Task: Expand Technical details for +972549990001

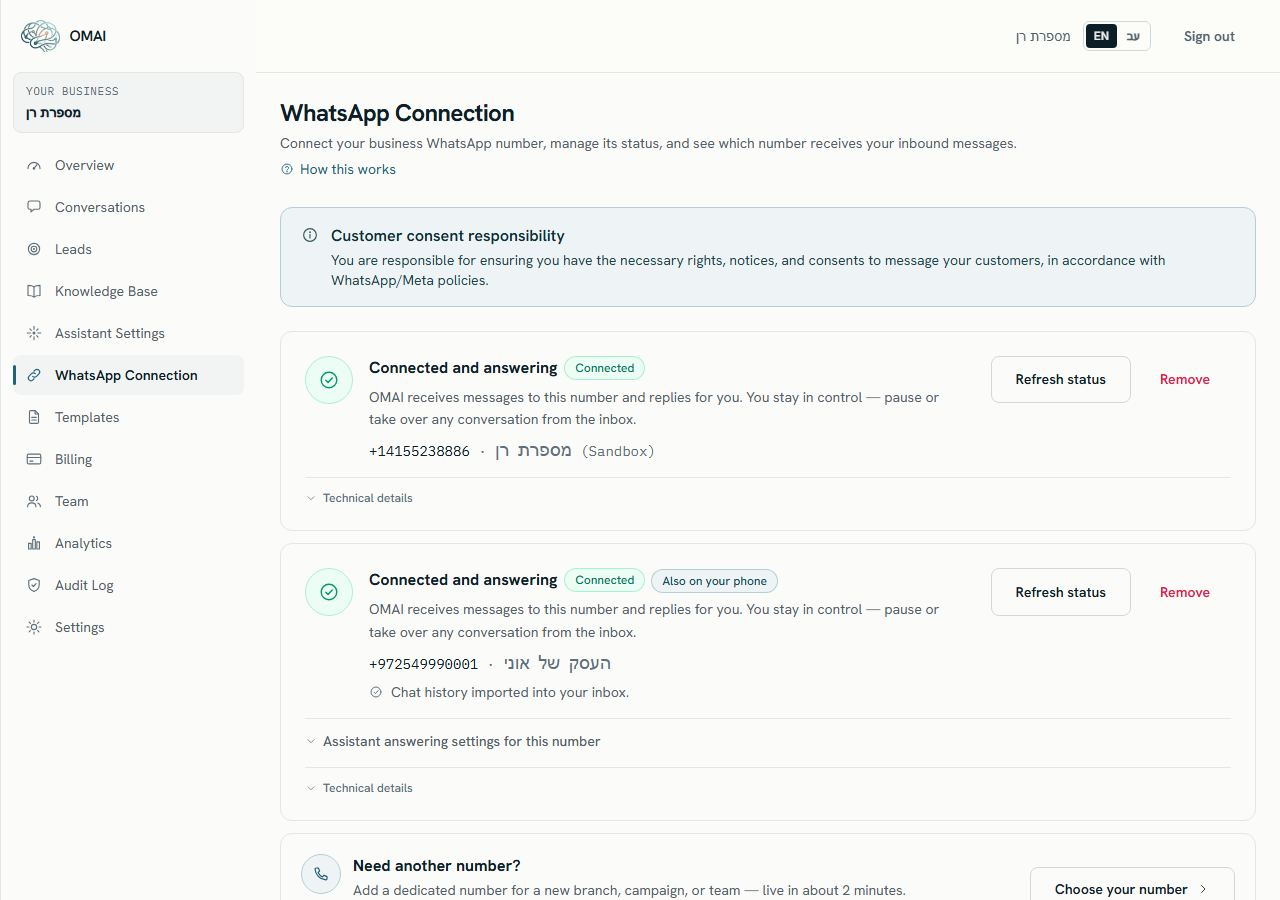Action: click(360, 788)
